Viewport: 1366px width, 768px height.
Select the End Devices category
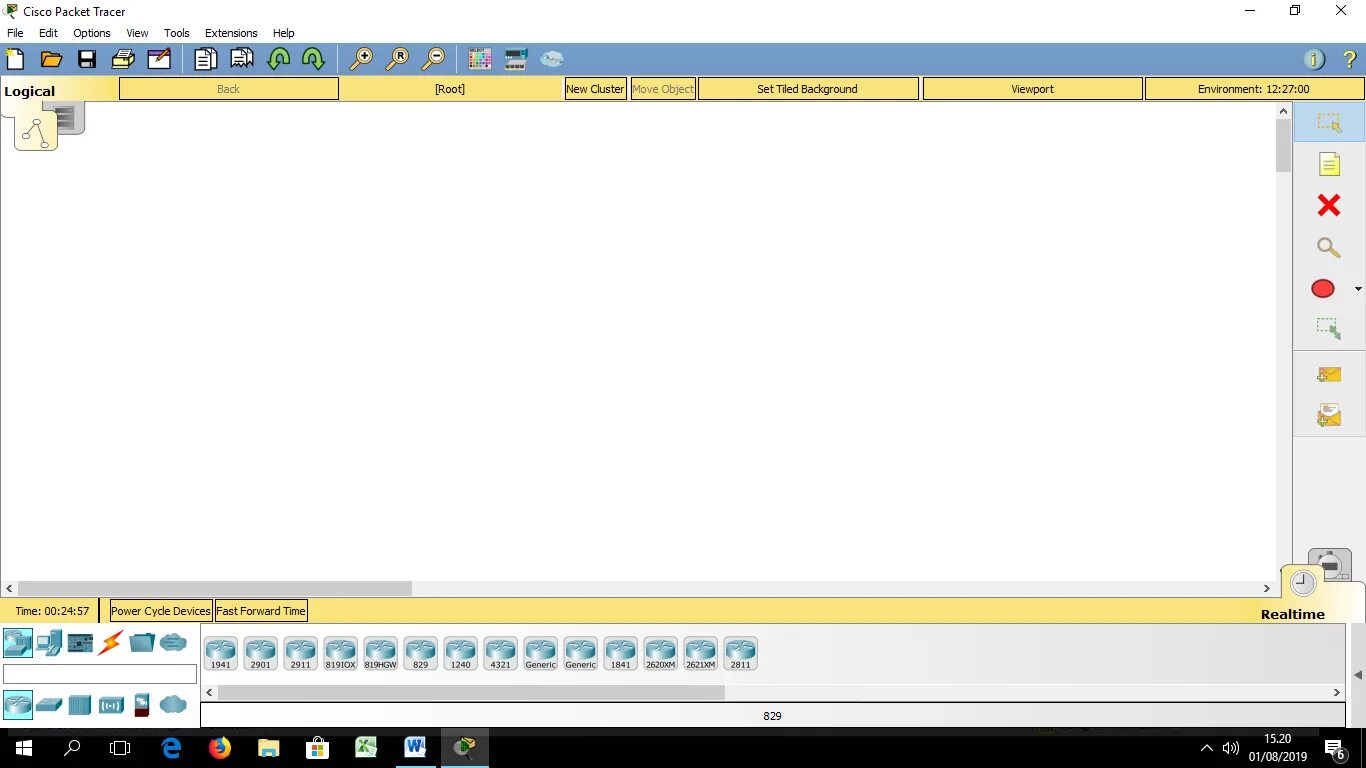click(x=49, y=642)
